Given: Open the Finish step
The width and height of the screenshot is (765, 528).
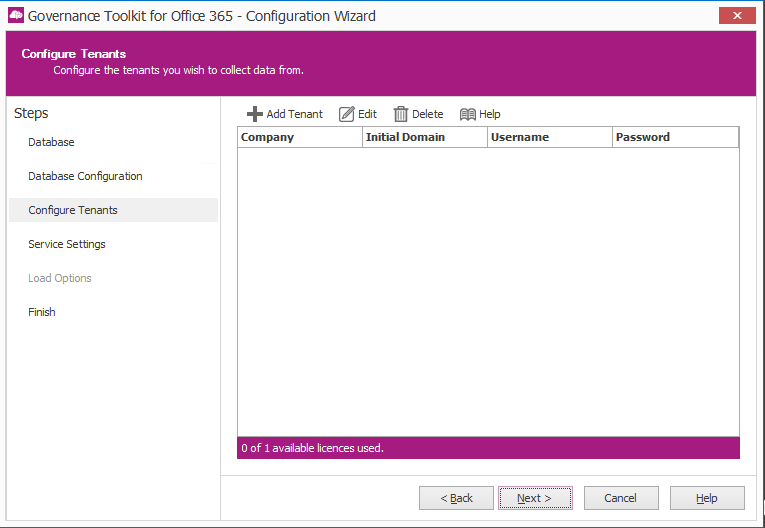Looking at the screenshot, I should [x=42, y=312].
